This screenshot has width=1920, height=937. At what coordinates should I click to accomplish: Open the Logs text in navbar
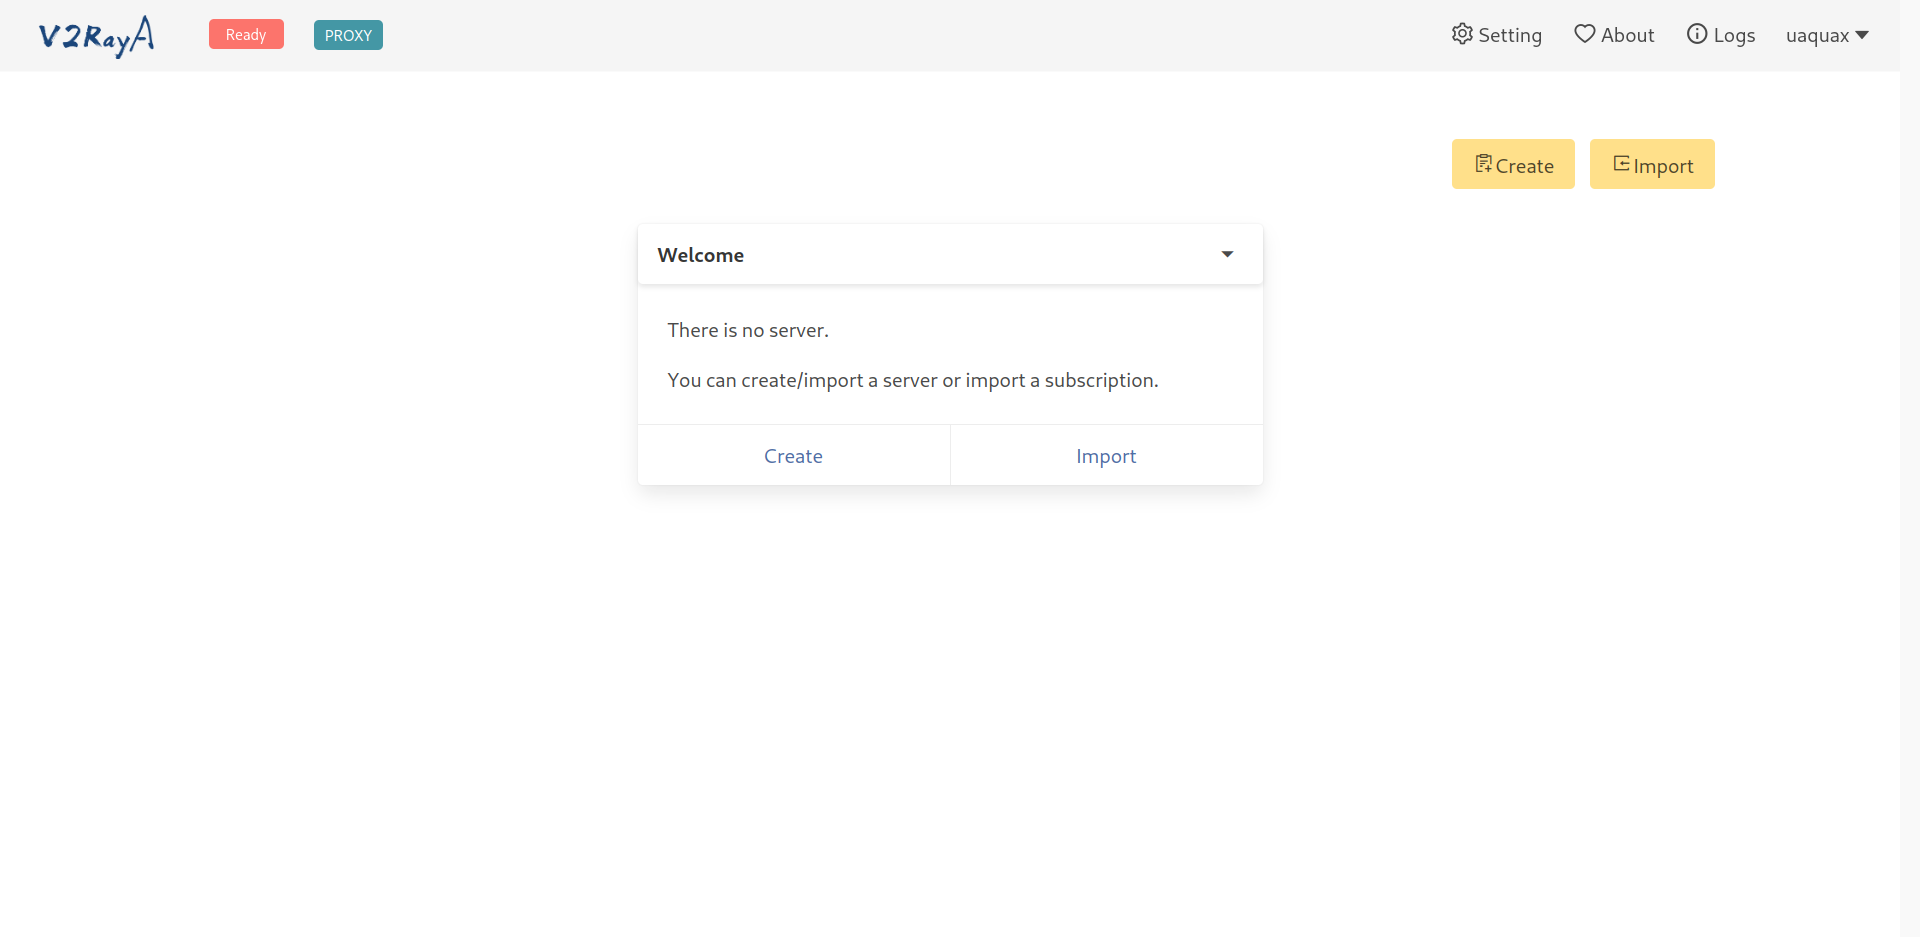point(1734,36)
